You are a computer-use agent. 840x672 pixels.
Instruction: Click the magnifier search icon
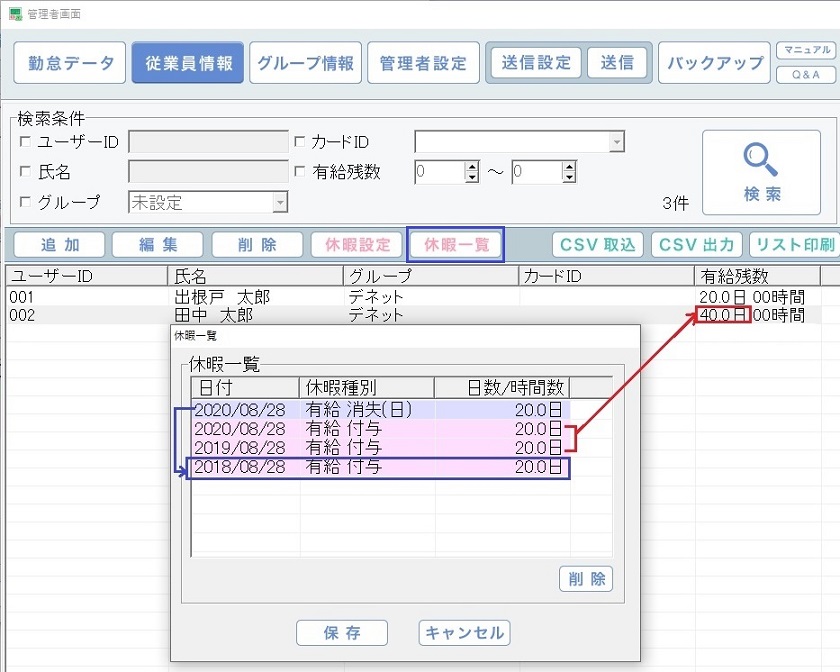[760, 159]
